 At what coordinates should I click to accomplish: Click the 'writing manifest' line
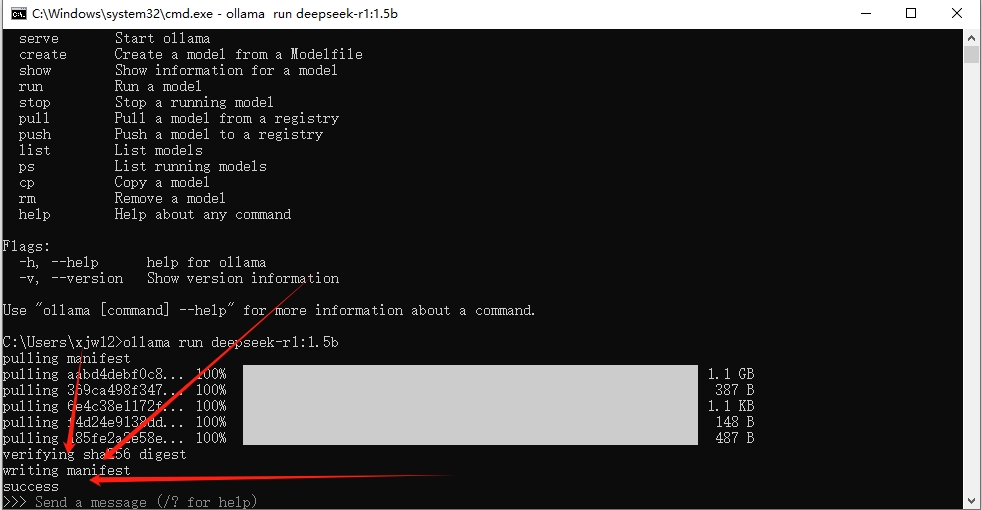coord(66,471)
